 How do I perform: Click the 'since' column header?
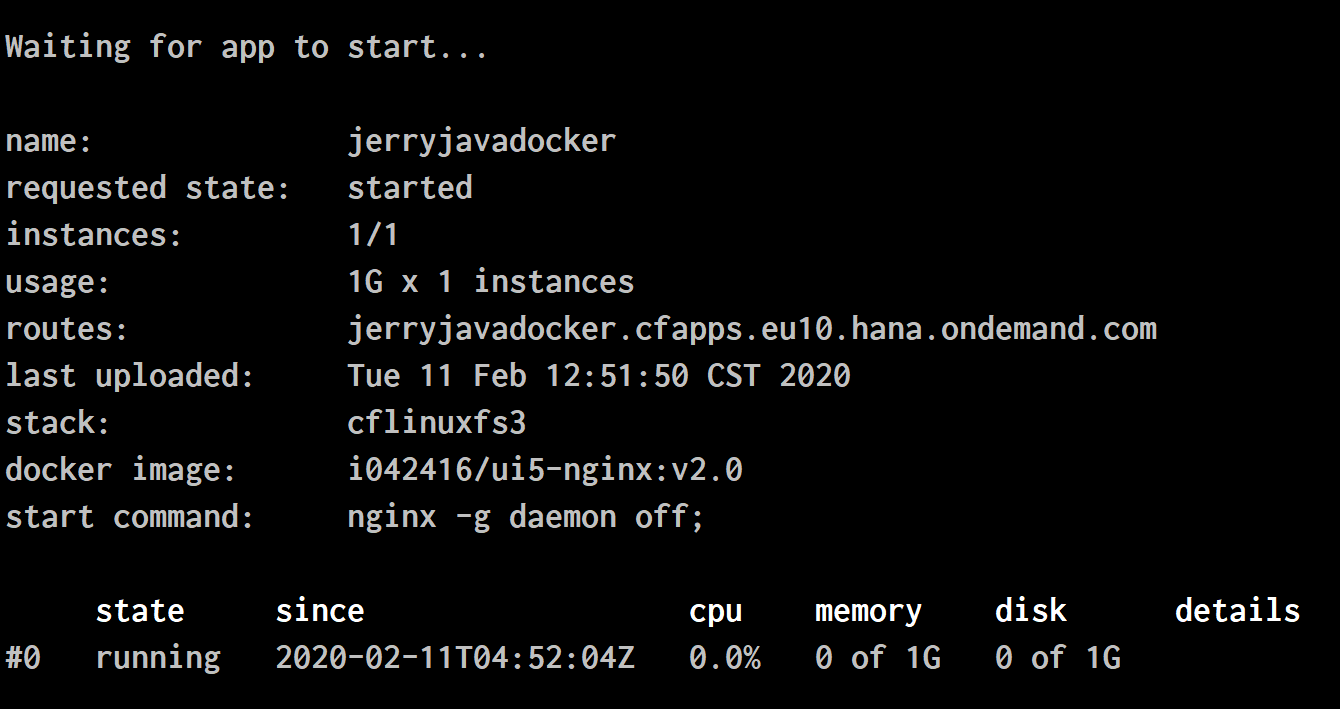tap(319, 611)
